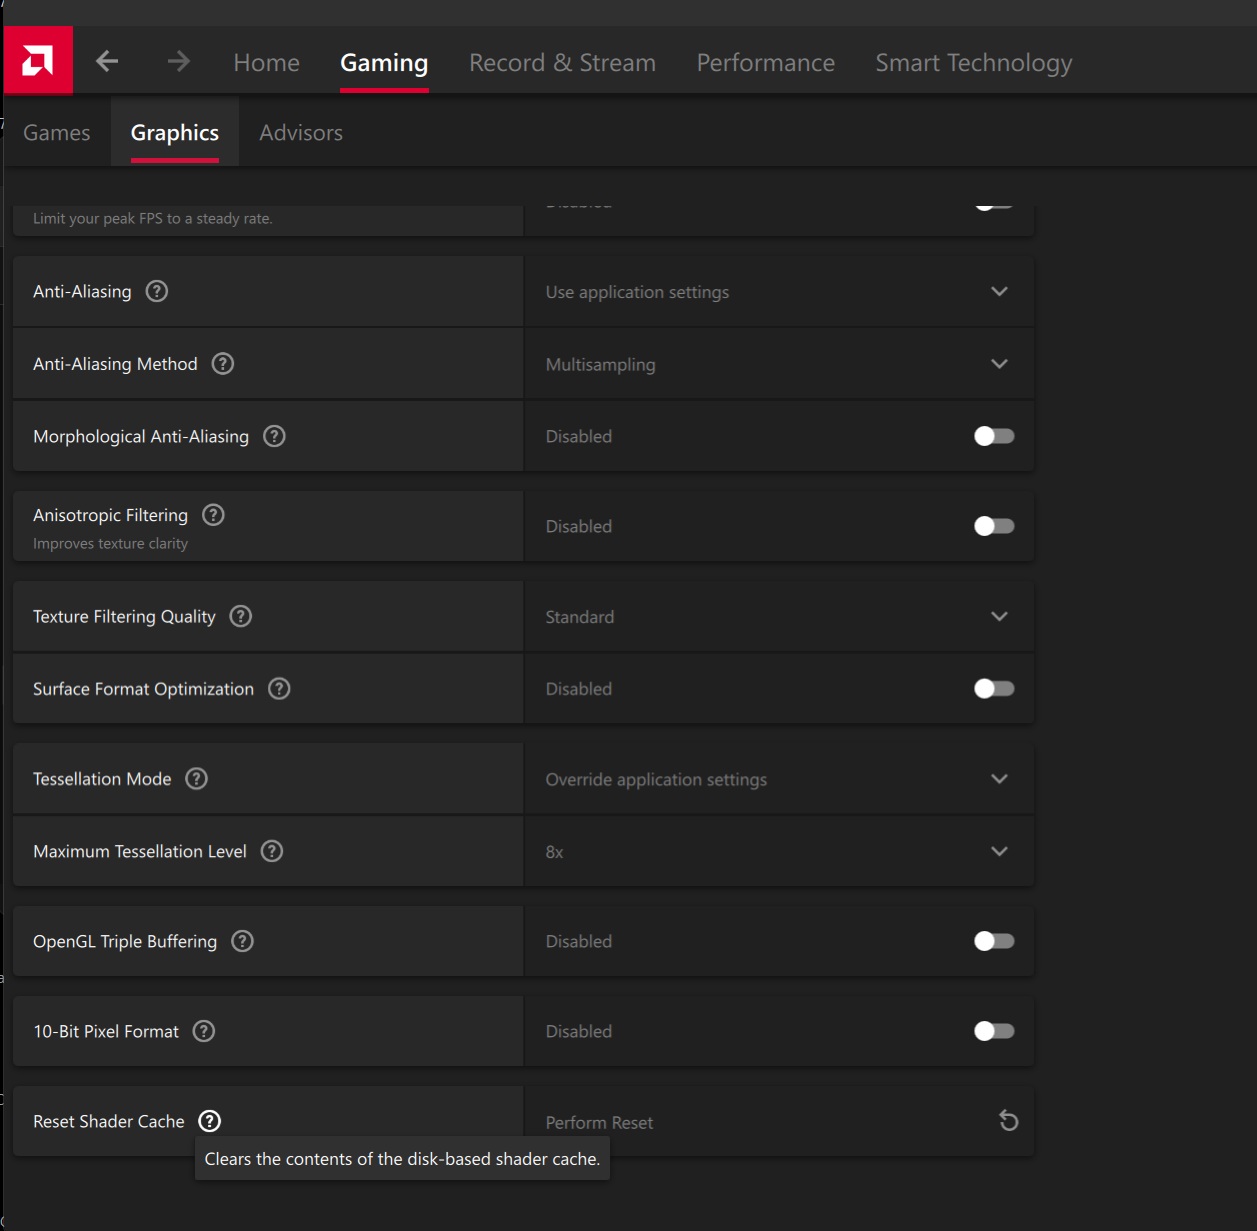Go to Smart Technology tab
The height and width of the screenshot is (1231, 1257).
(974, 63)
